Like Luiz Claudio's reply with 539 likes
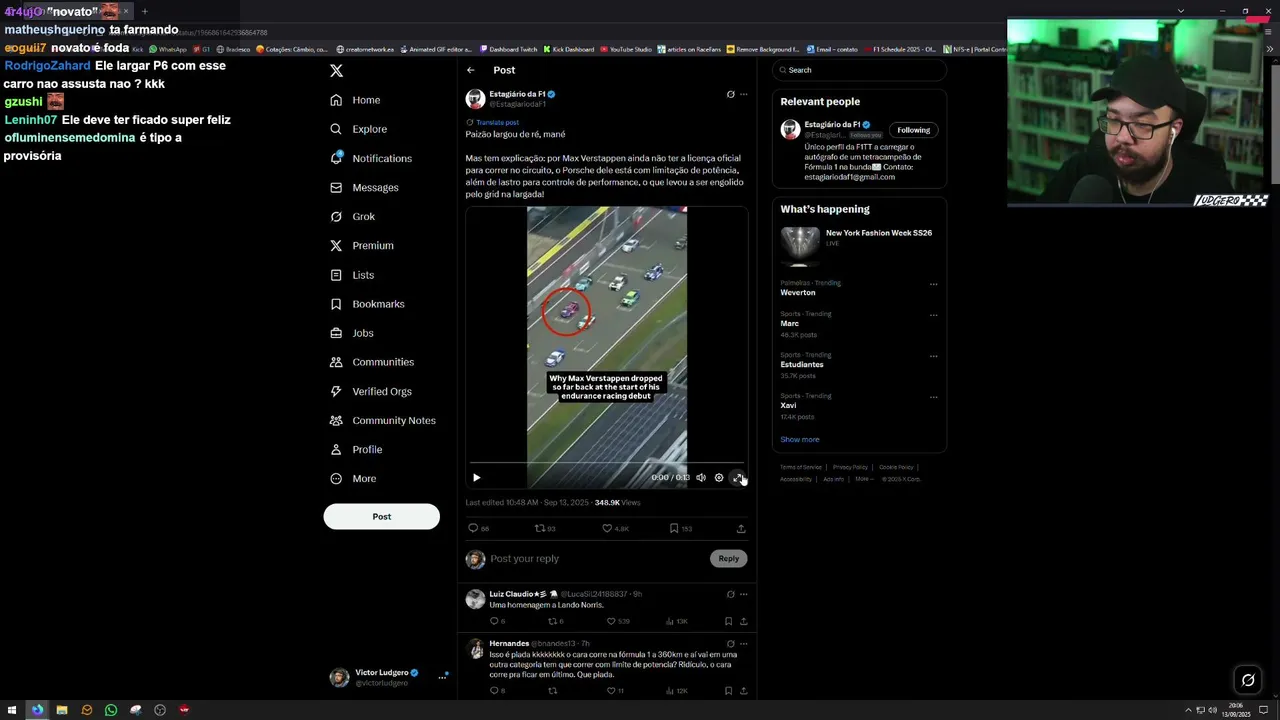This screenshot has height=720, width=1280. pos(611,621)
